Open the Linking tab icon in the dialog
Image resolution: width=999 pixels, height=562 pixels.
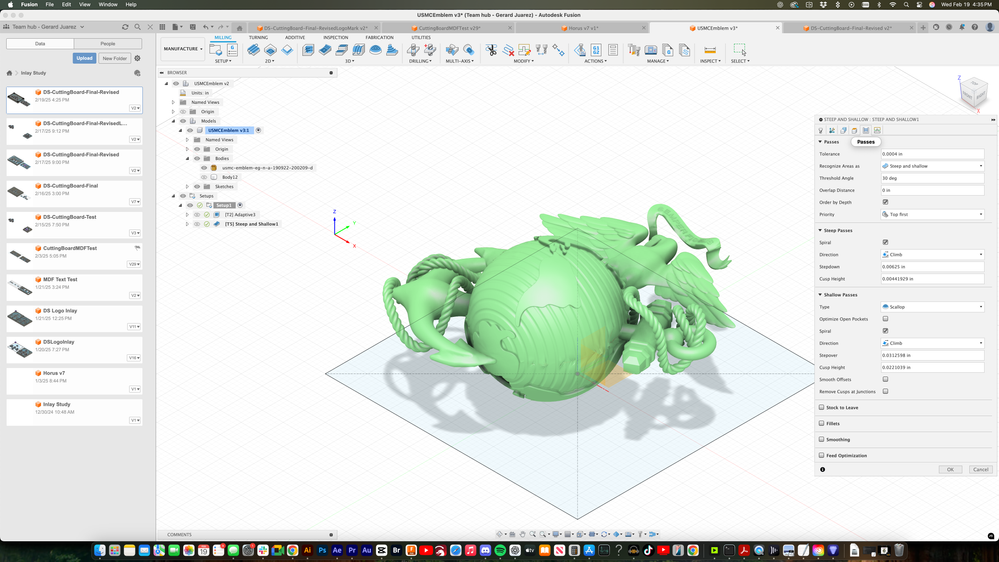(877, 131)
